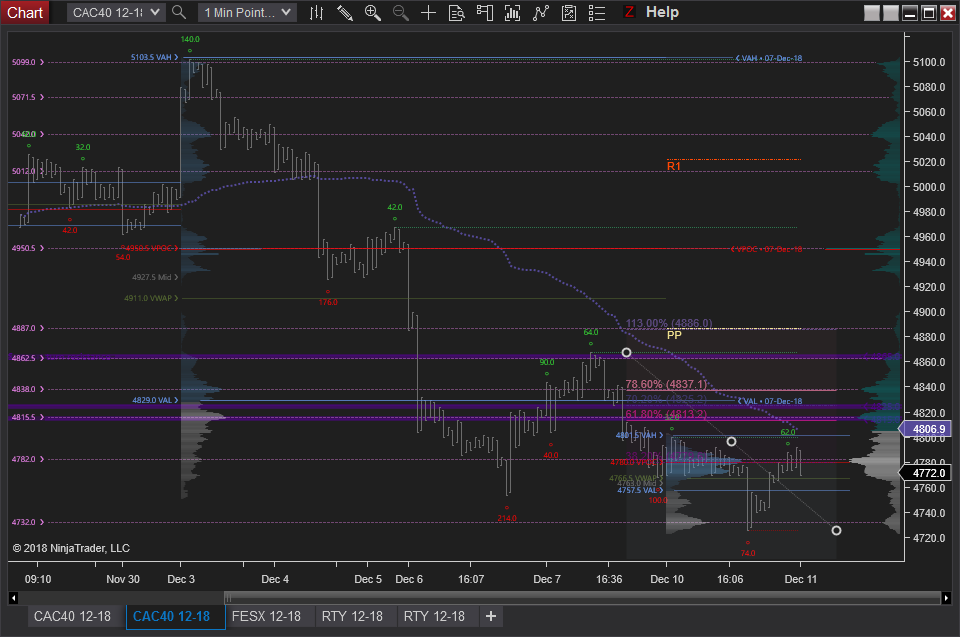Click the green 140.0 swing high label

(190, 39)
